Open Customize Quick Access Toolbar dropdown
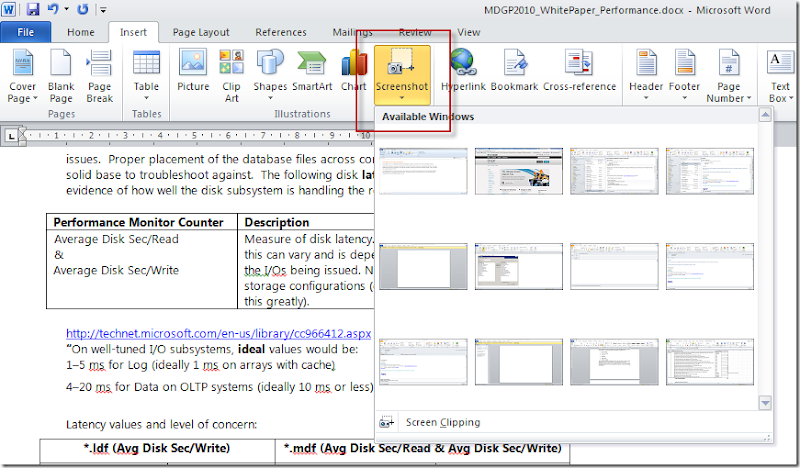 103,9
